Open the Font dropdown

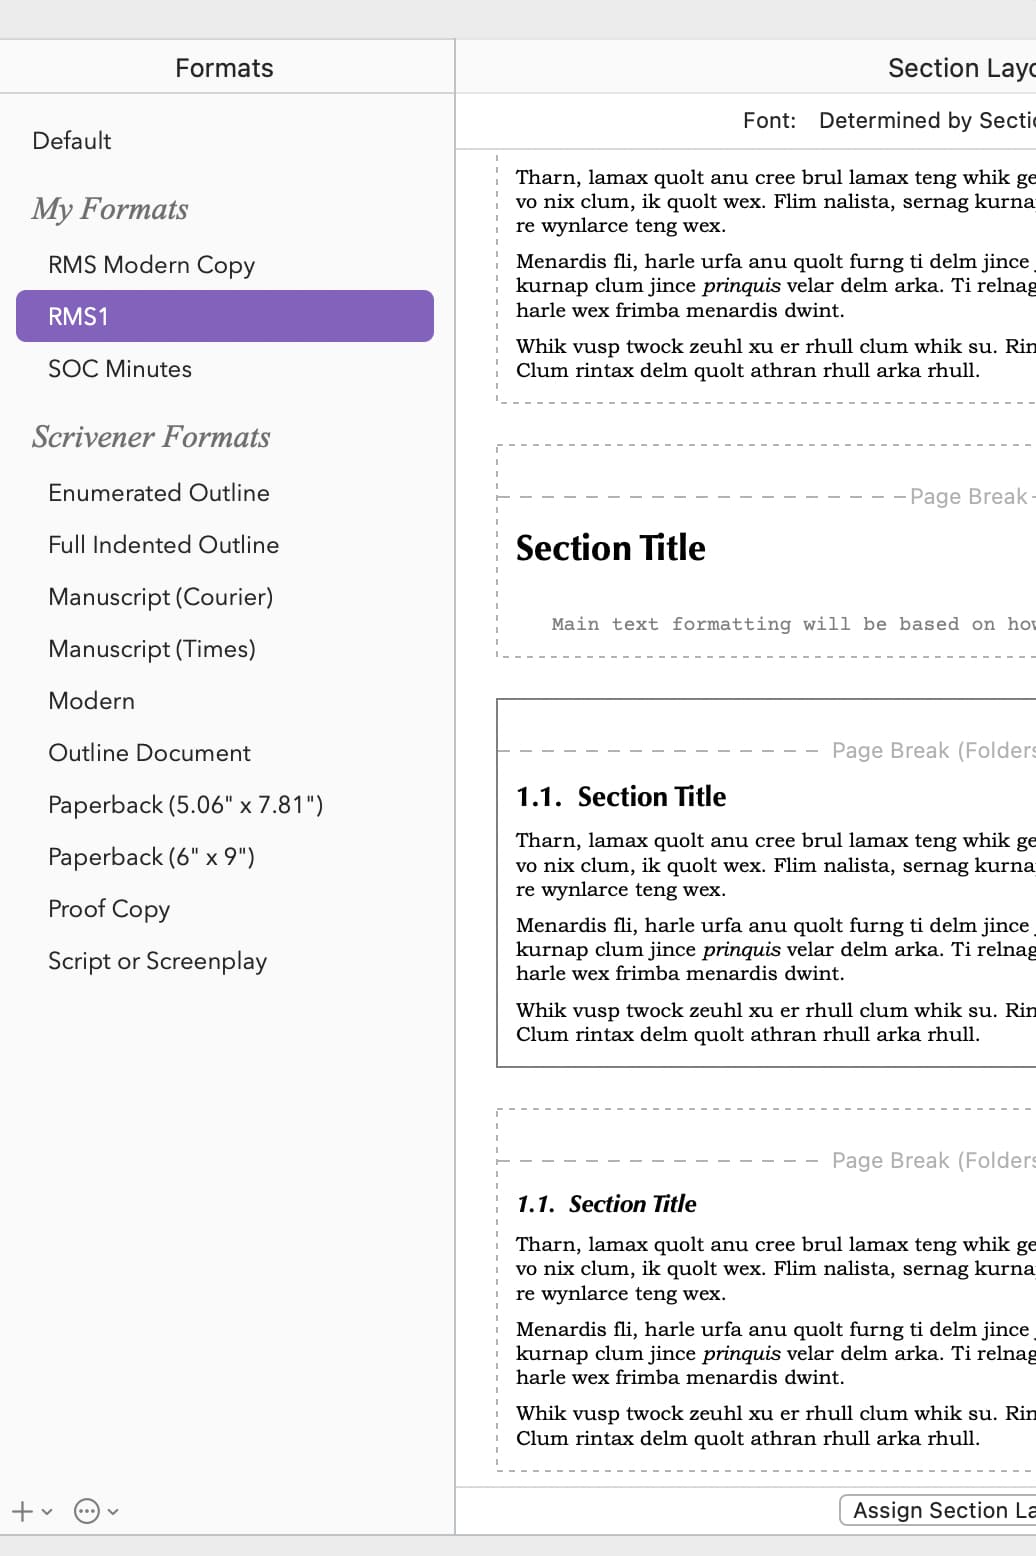click(925, 121)
